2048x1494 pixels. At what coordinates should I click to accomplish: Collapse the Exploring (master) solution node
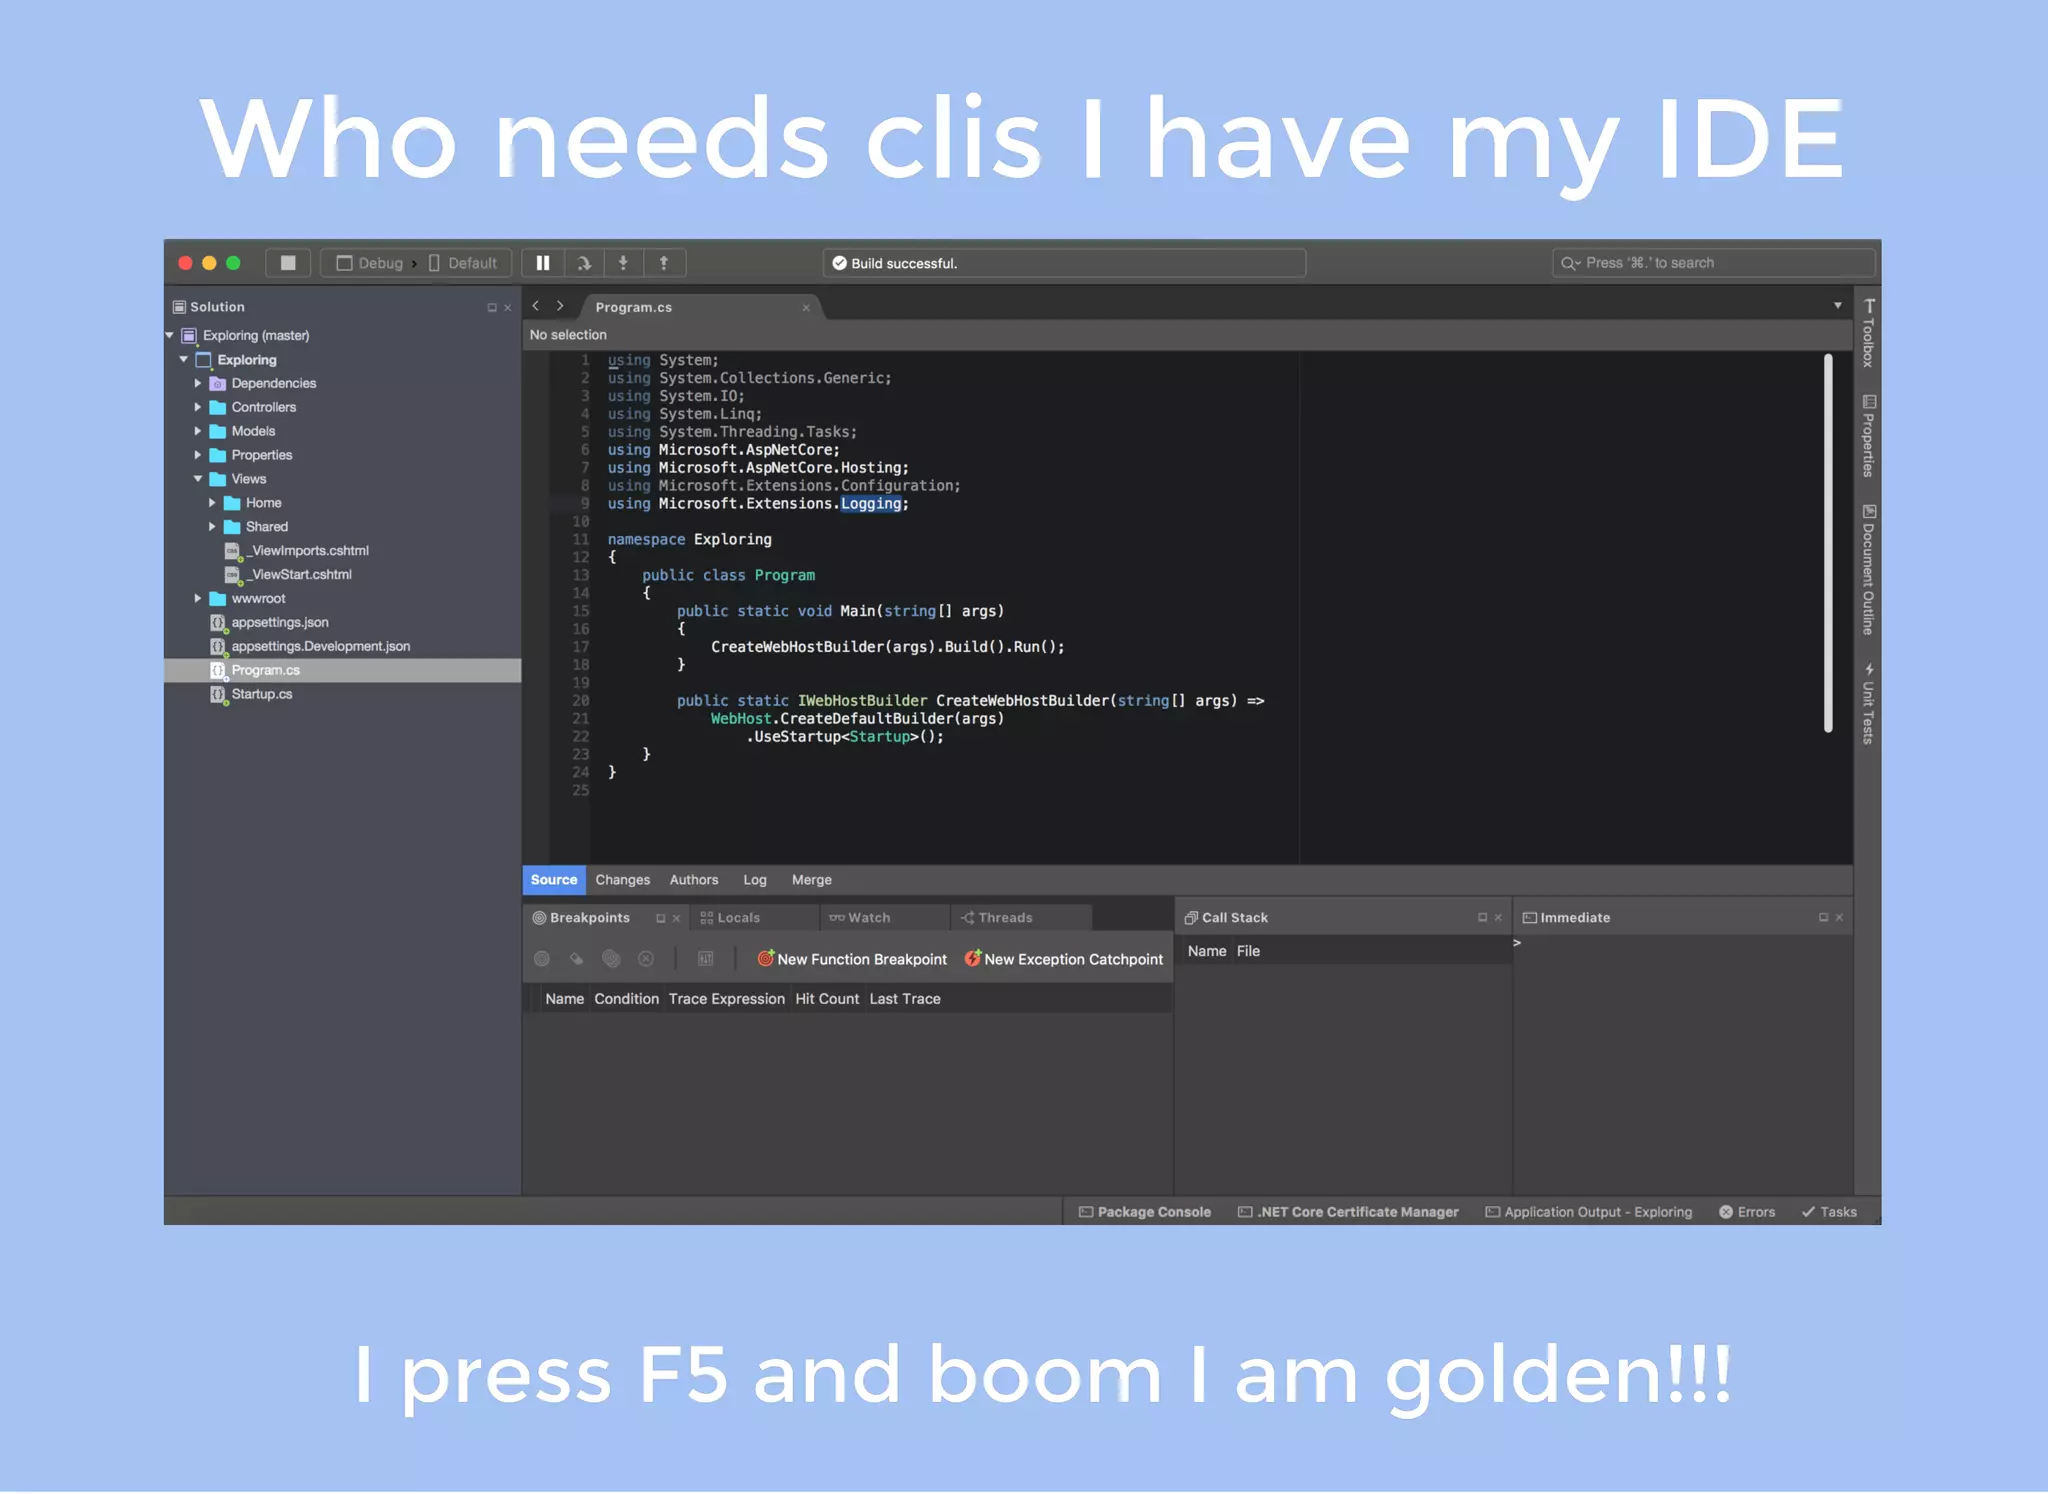[170, 335]
